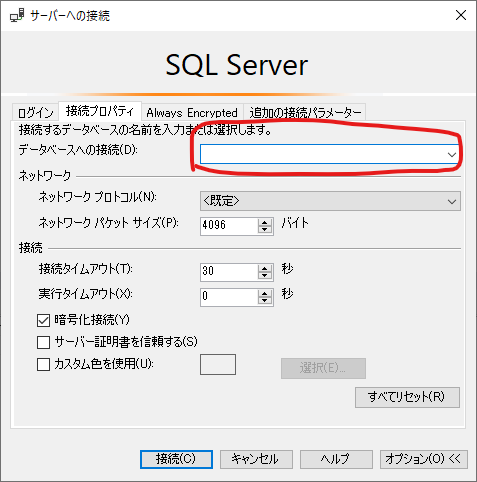Uncheck the 暗号化接続 checkbox
Viewport: 477px width, 482px height.
(43, 320)
